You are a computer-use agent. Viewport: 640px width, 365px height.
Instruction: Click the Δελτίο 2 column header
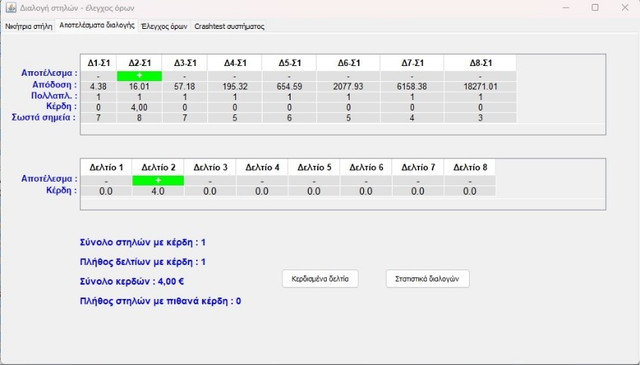coord(158,167)
